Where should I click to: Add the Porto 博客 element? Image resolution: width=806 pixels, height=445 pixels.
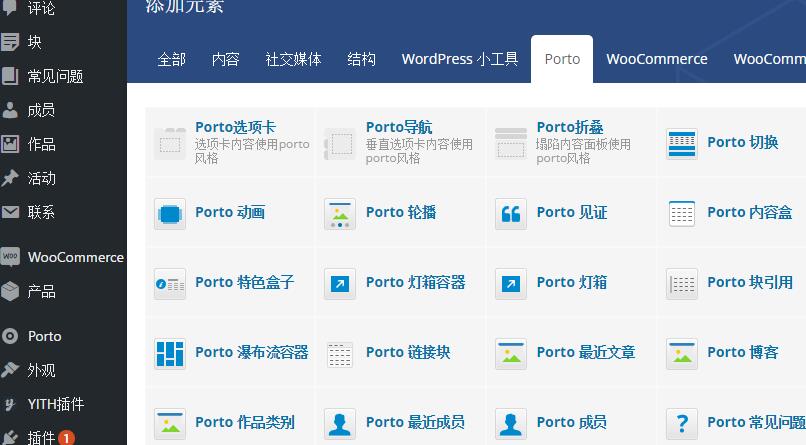(732, 353)
